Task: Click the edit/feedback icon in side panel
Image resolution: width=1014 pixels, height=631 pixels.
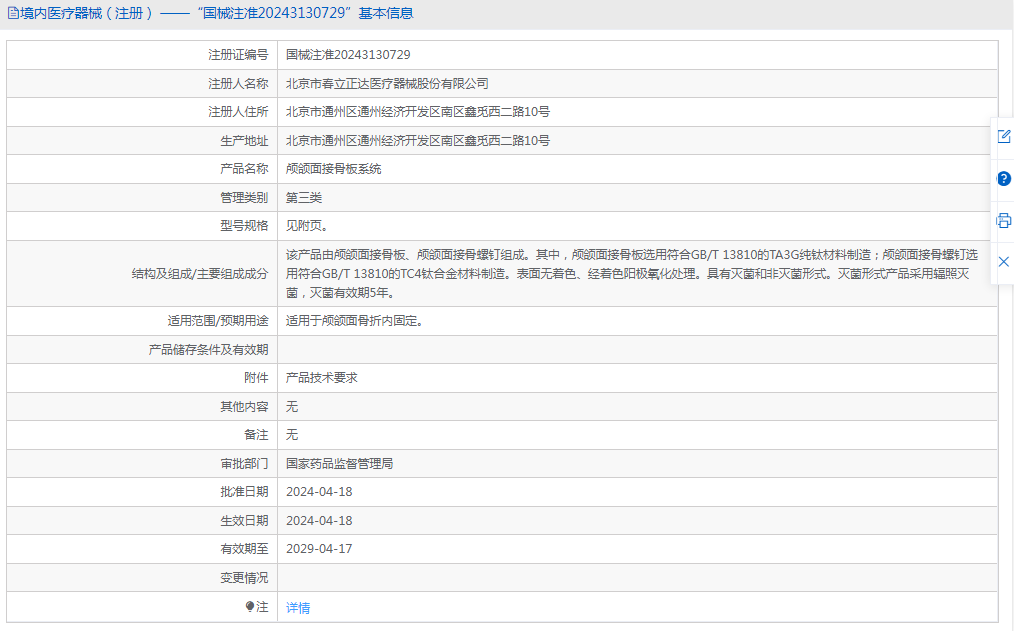Action: (1004, 136)
